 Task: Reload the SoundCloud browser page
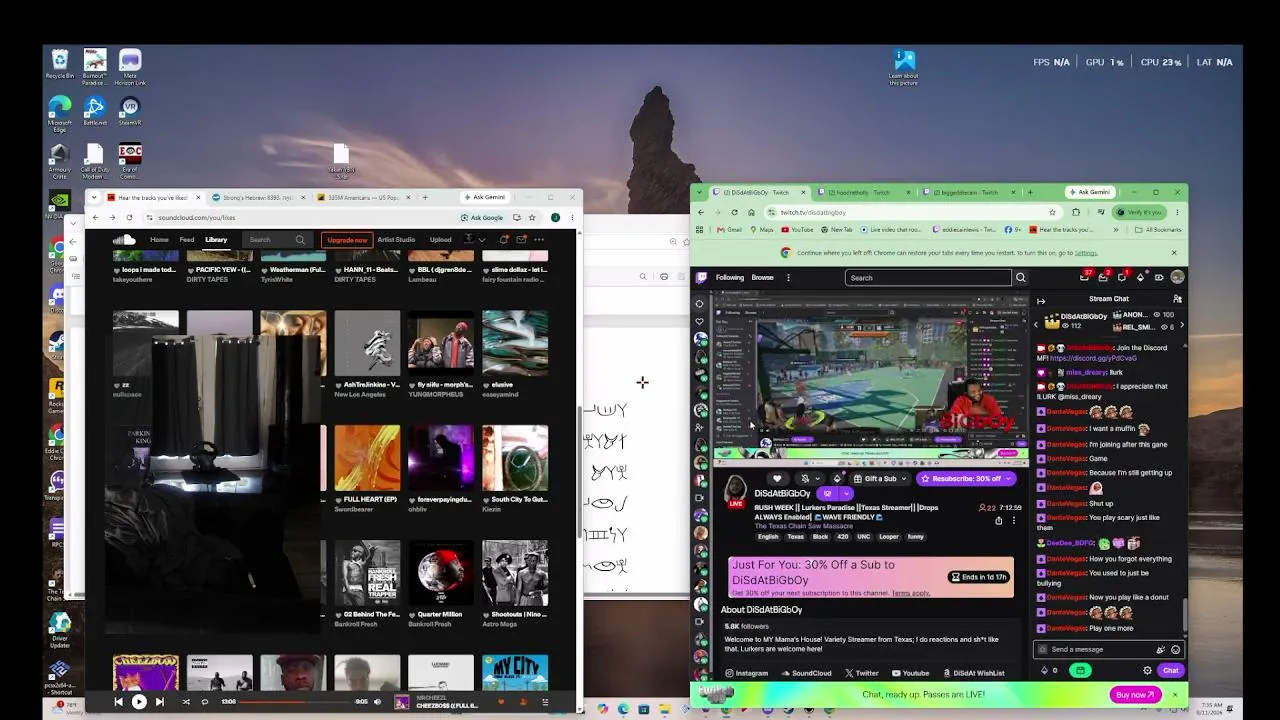pos(129,217)
